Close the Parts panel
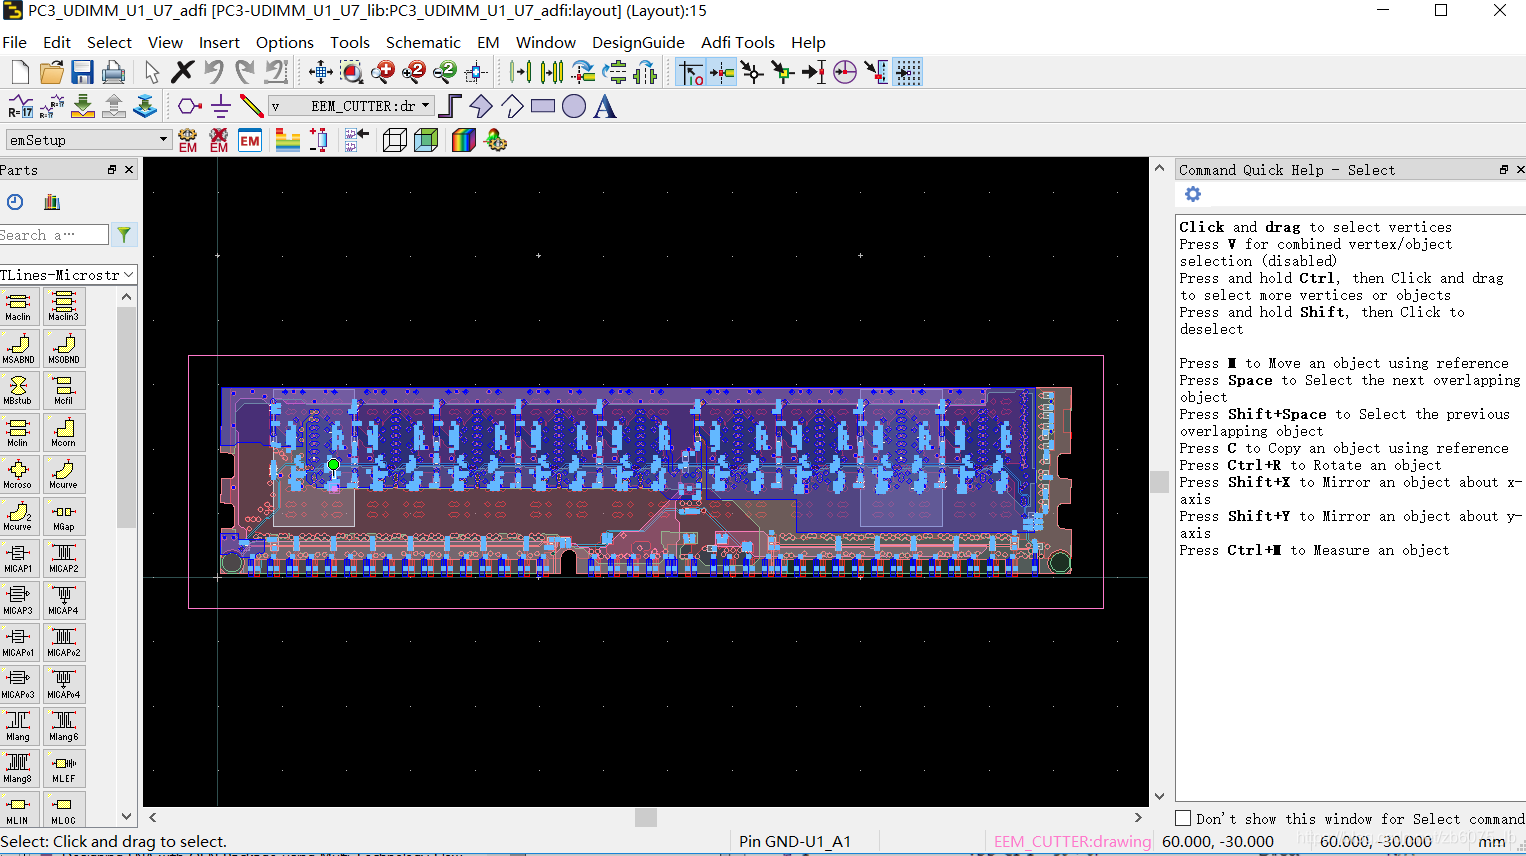Image resolution: width=1526 pixels, height=856 pixels. point(129,170)
